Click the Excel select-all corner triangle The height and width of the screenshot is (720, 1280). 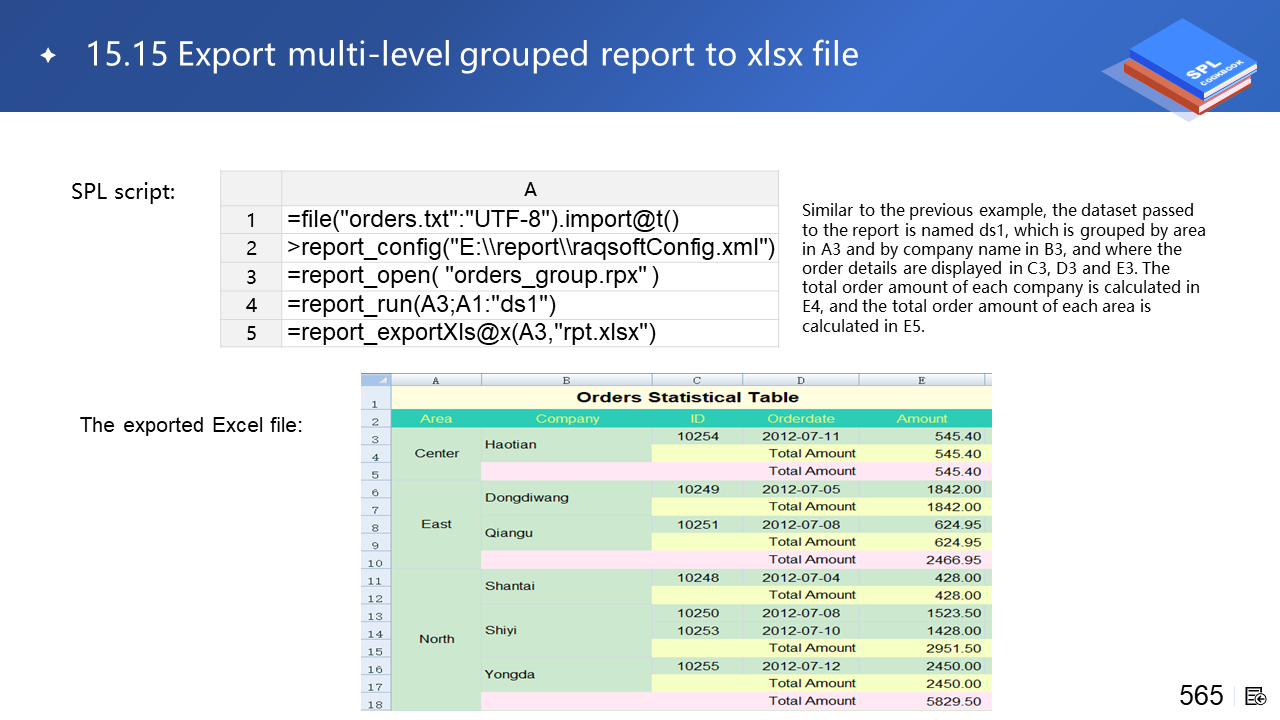coord(376,380)
